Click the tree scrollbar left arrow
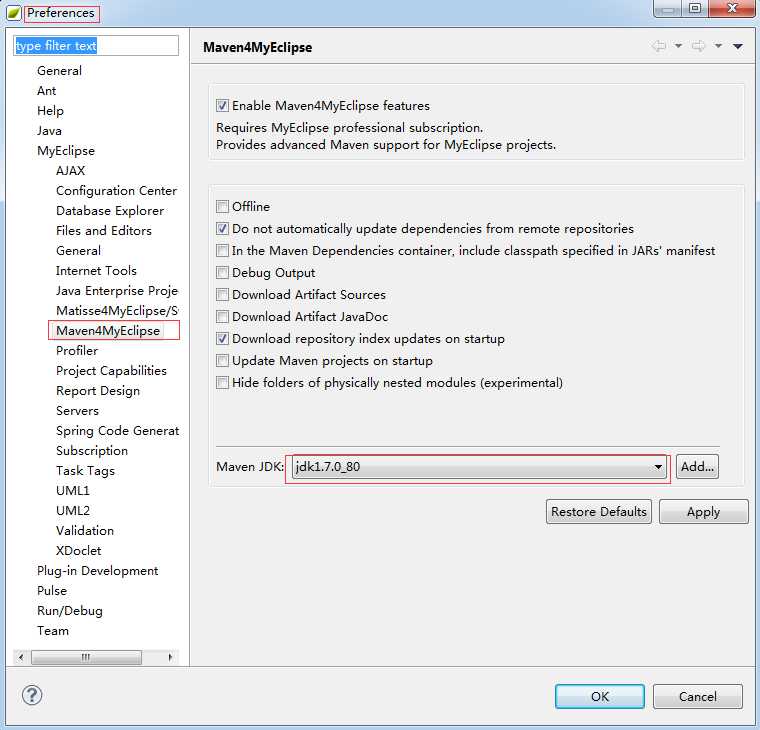Screen dimensions: 760x730 21,657
